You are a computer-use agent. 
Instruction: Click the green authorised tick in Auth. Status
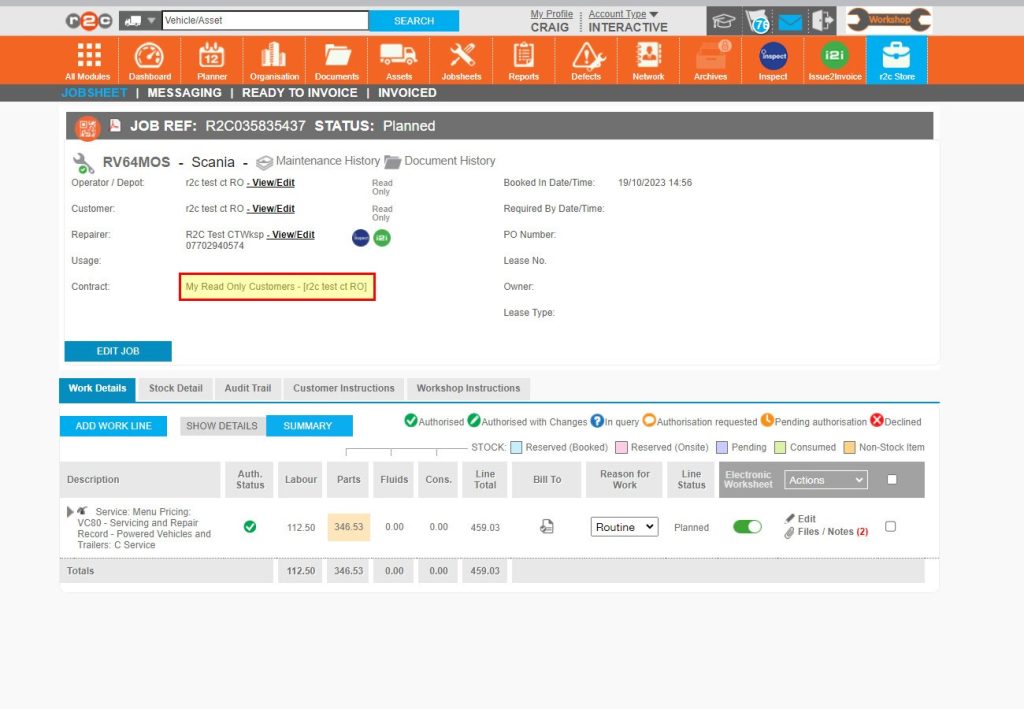250,526
